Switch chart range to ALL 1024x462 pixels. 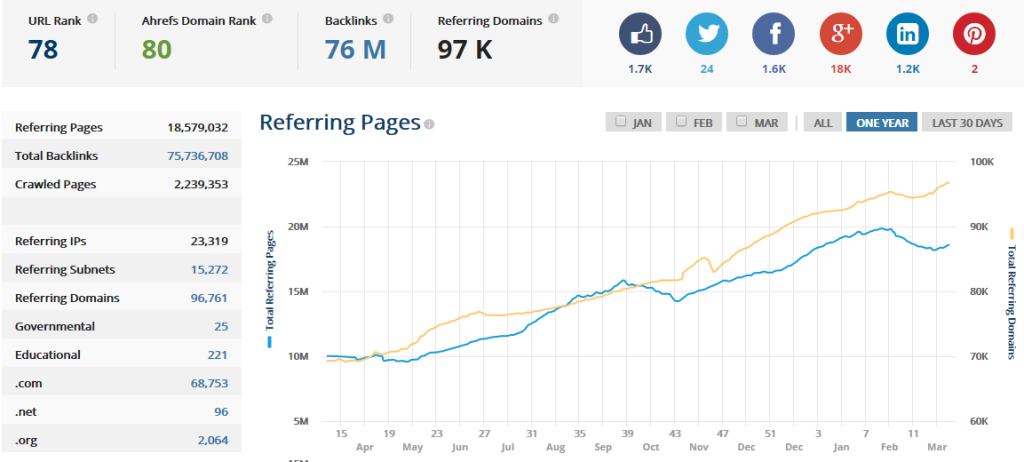click(822, 122)
